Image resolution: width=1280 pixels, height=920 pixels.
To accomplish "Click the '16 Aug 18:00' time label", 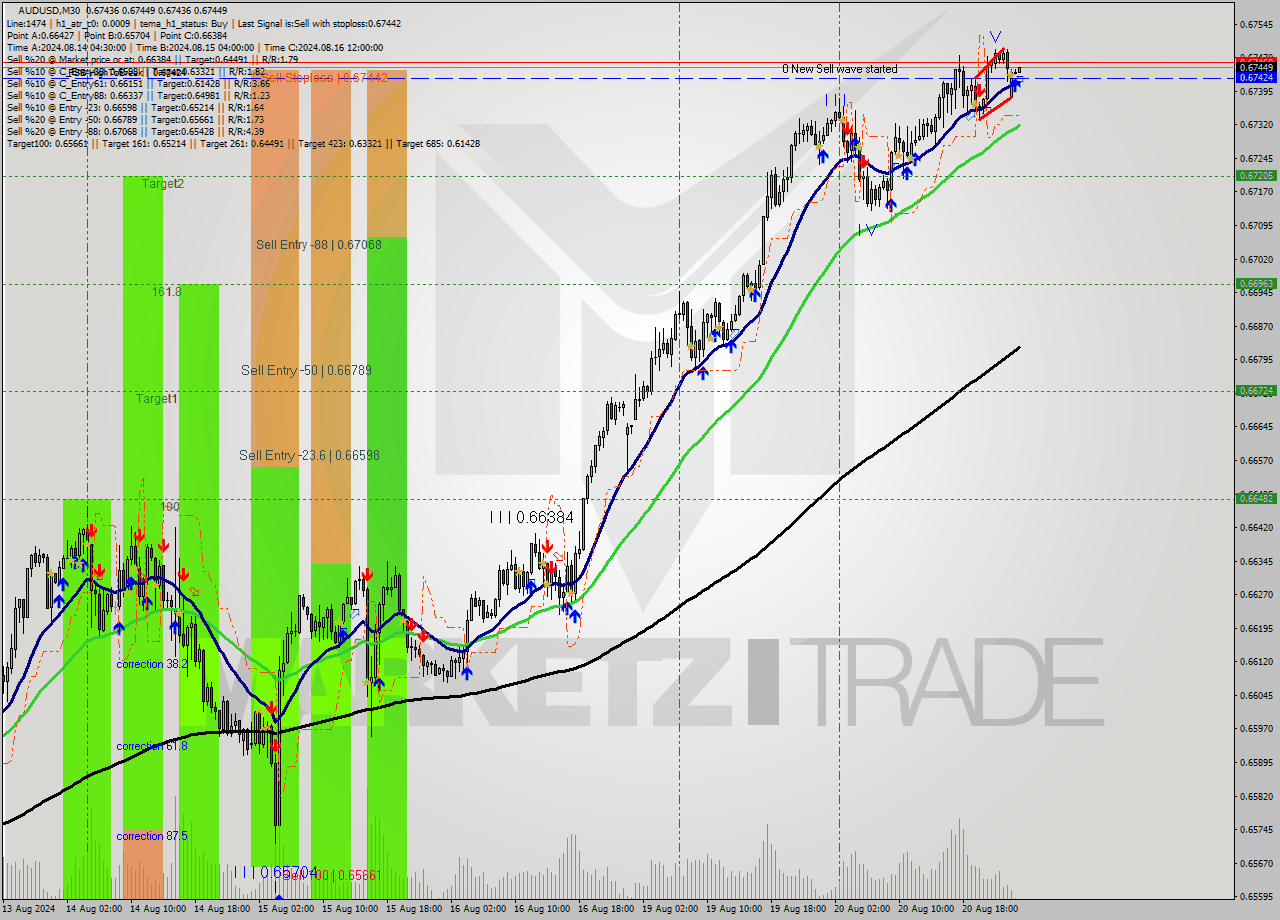I will (605, 909).
